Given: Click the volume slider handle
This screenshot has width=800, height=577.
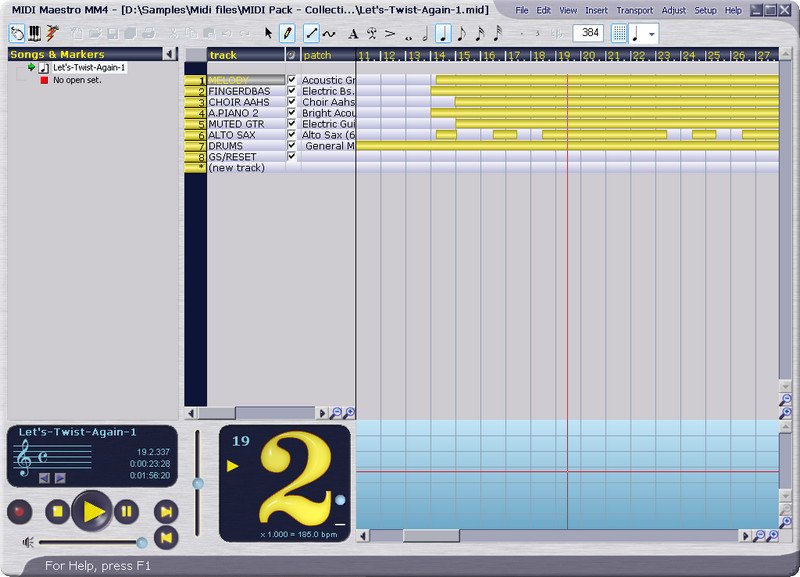Looking at the screenshot, I should (142, 542).
